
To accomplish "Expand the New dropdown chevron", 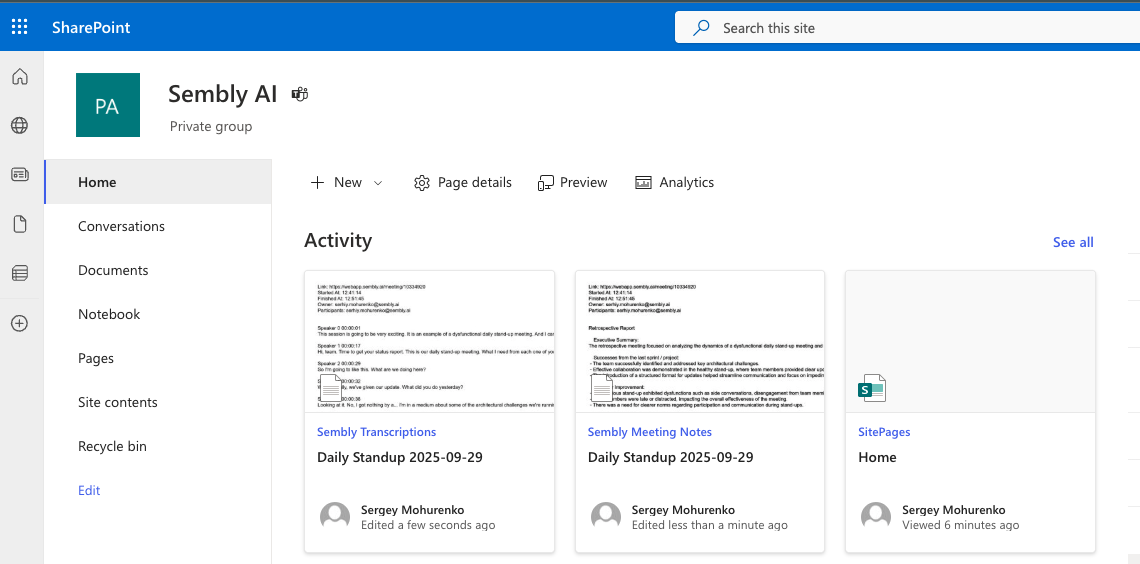I will 378,183.
